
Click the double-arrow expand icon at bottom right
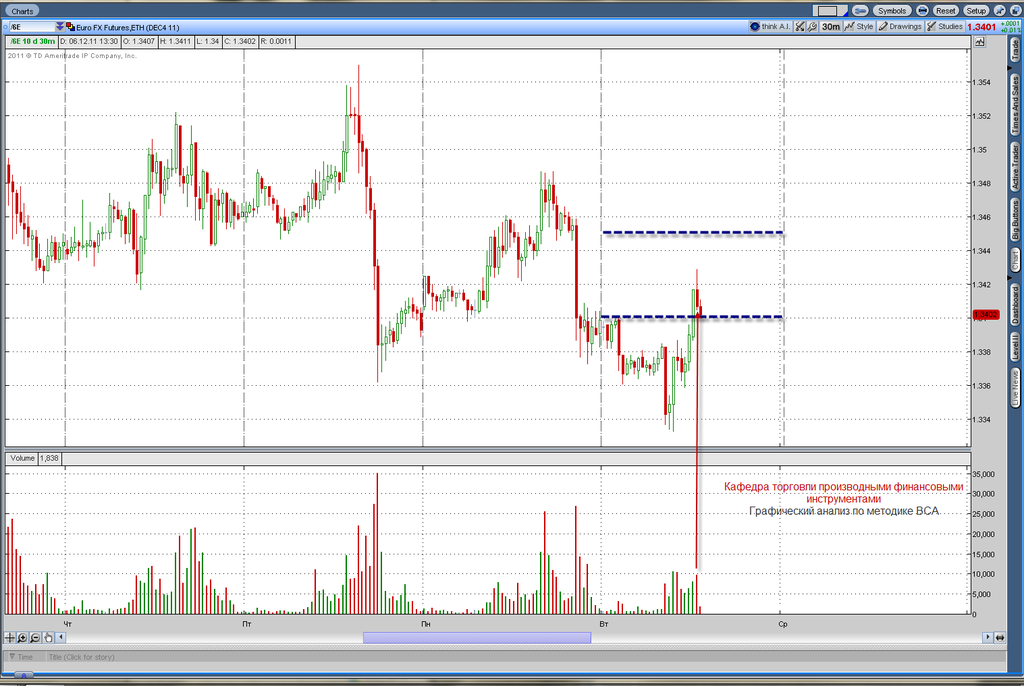click(1000, 638)
